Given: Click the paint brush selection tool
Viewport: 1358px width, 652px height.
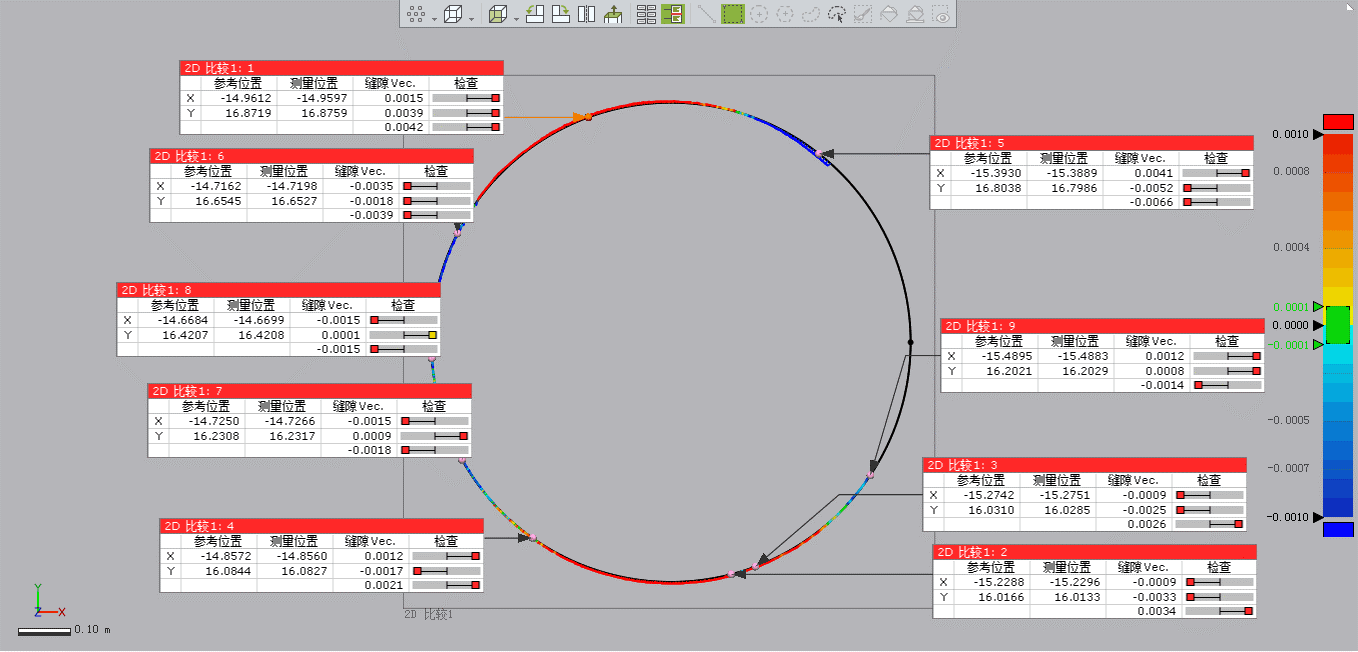Looking at the screenshot, I should tap(863, 14).
